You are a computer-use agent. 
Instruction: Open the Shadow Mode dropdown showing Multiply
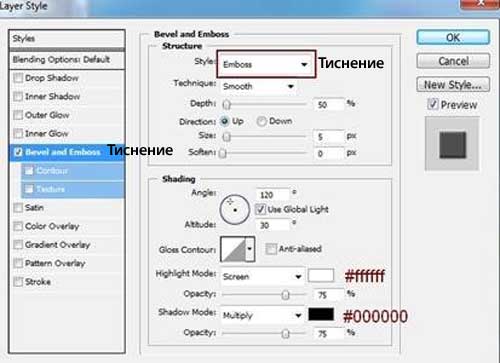[262, 315]
